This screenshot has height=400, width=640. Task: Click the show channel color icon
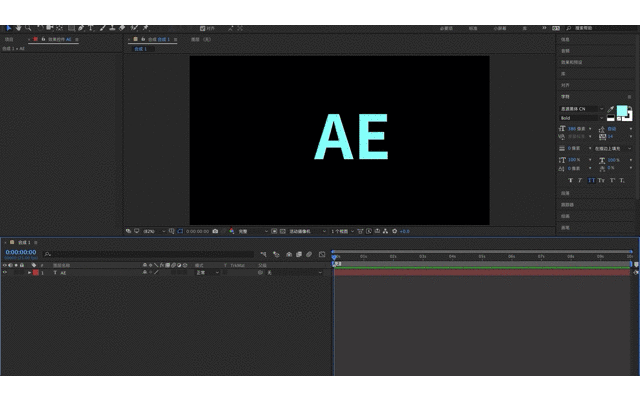pyautogui.click(x=232, y=231)
